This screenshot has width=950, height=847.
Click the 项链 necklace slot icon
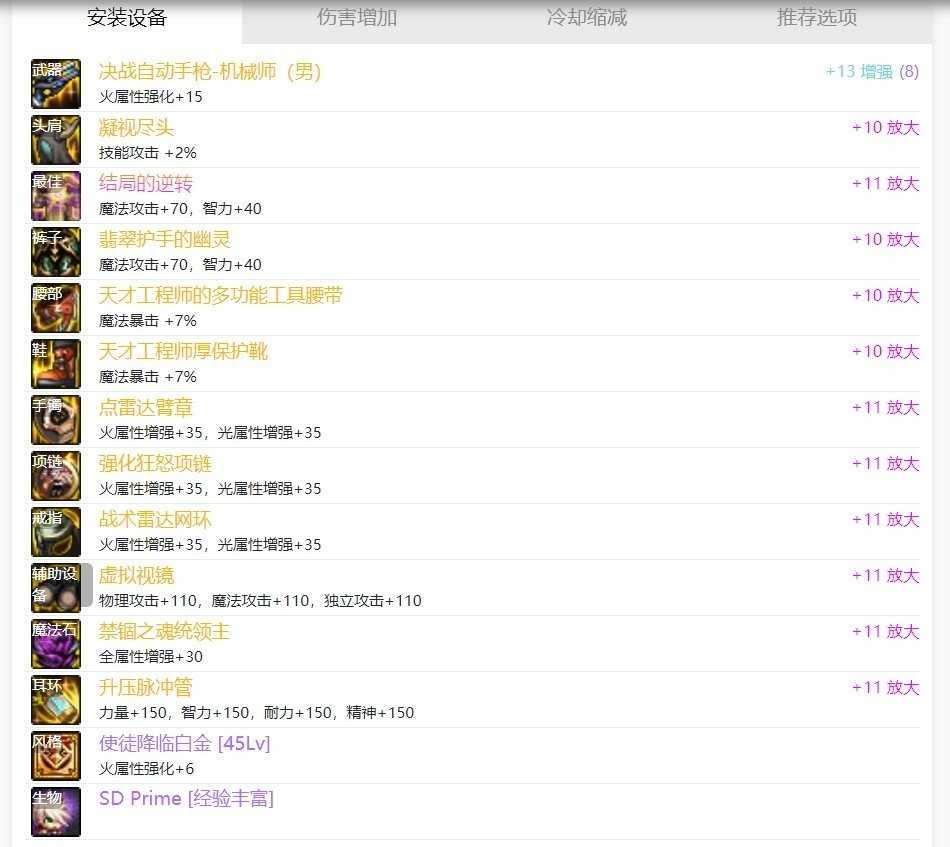(x=56, y=476)
